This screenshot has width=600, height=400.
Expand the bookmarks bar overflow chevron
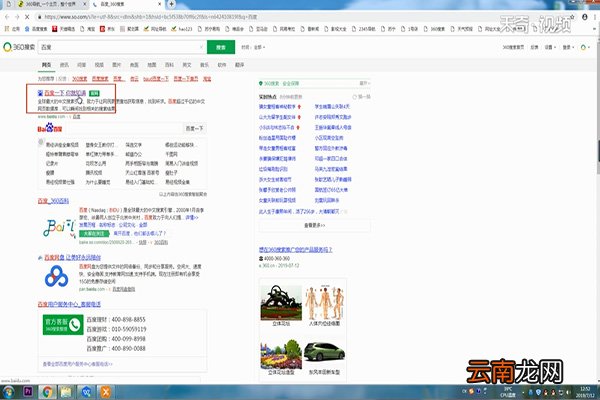594,29
